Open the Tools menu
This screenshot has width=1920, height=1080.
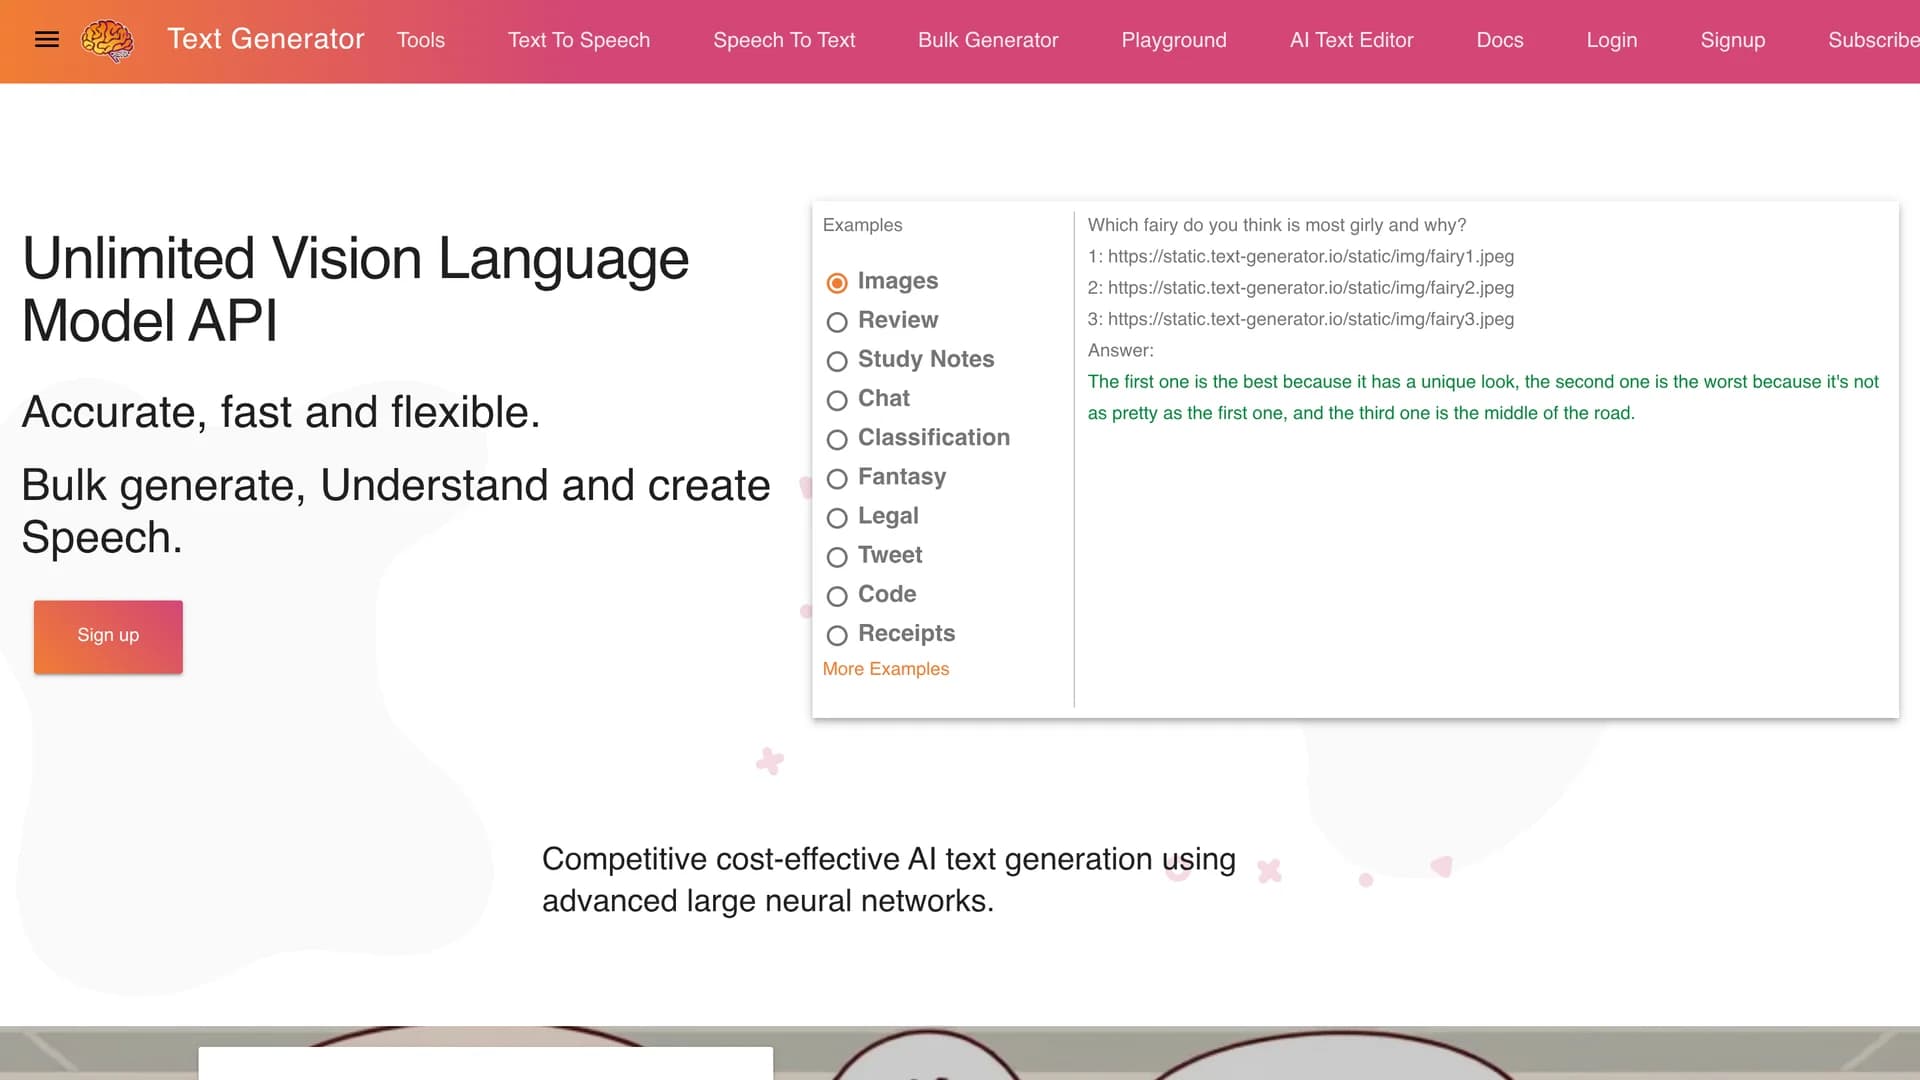click(421, 40)
